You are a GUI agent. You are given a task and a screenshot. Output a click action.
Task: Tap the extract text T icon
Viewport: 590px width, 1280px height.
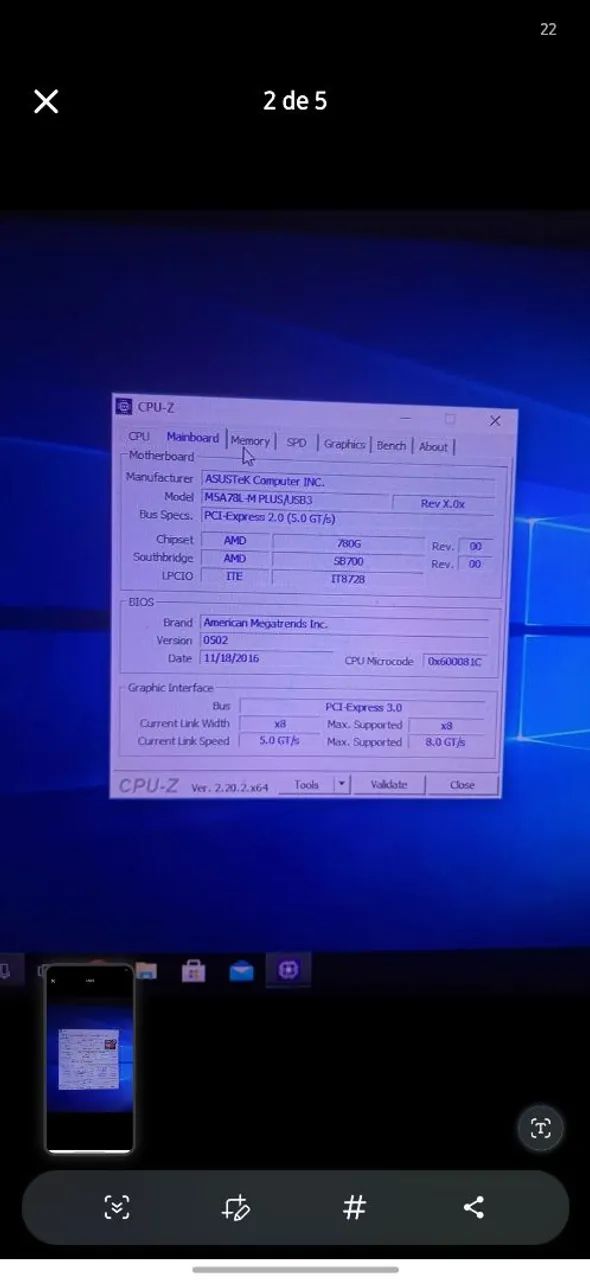click(x=541, y=1129)
